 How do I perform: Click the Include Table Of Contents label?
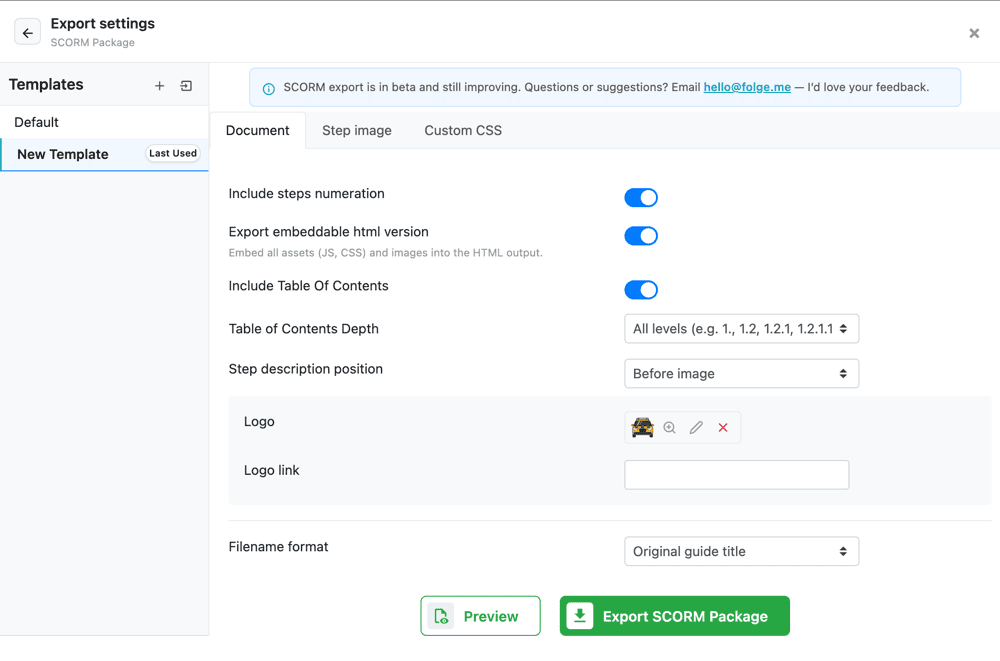(308, 286)
